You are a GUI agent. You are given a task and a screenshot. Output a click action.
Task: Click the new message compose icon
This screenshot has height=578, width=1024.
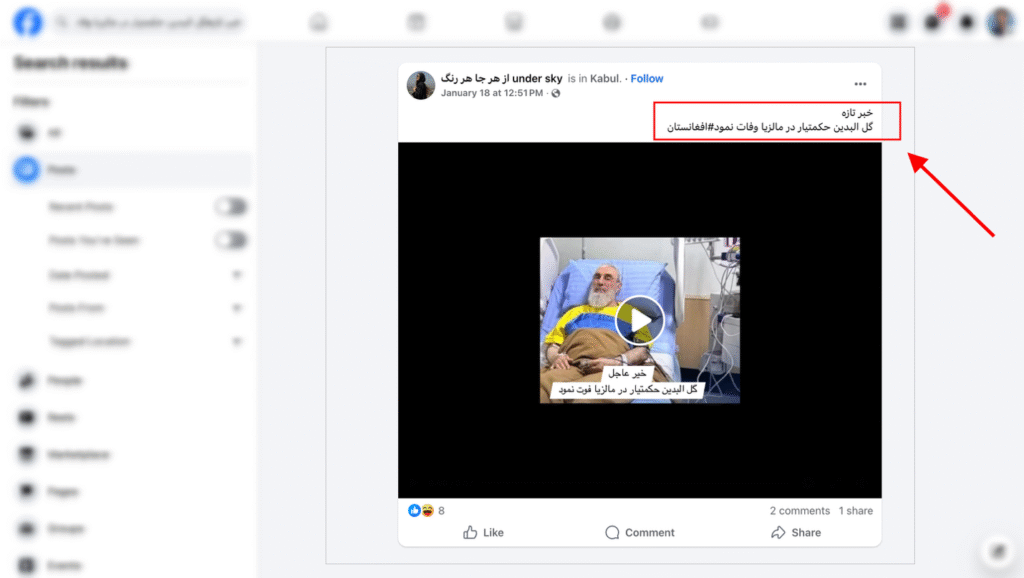click(x=996, y=550)
